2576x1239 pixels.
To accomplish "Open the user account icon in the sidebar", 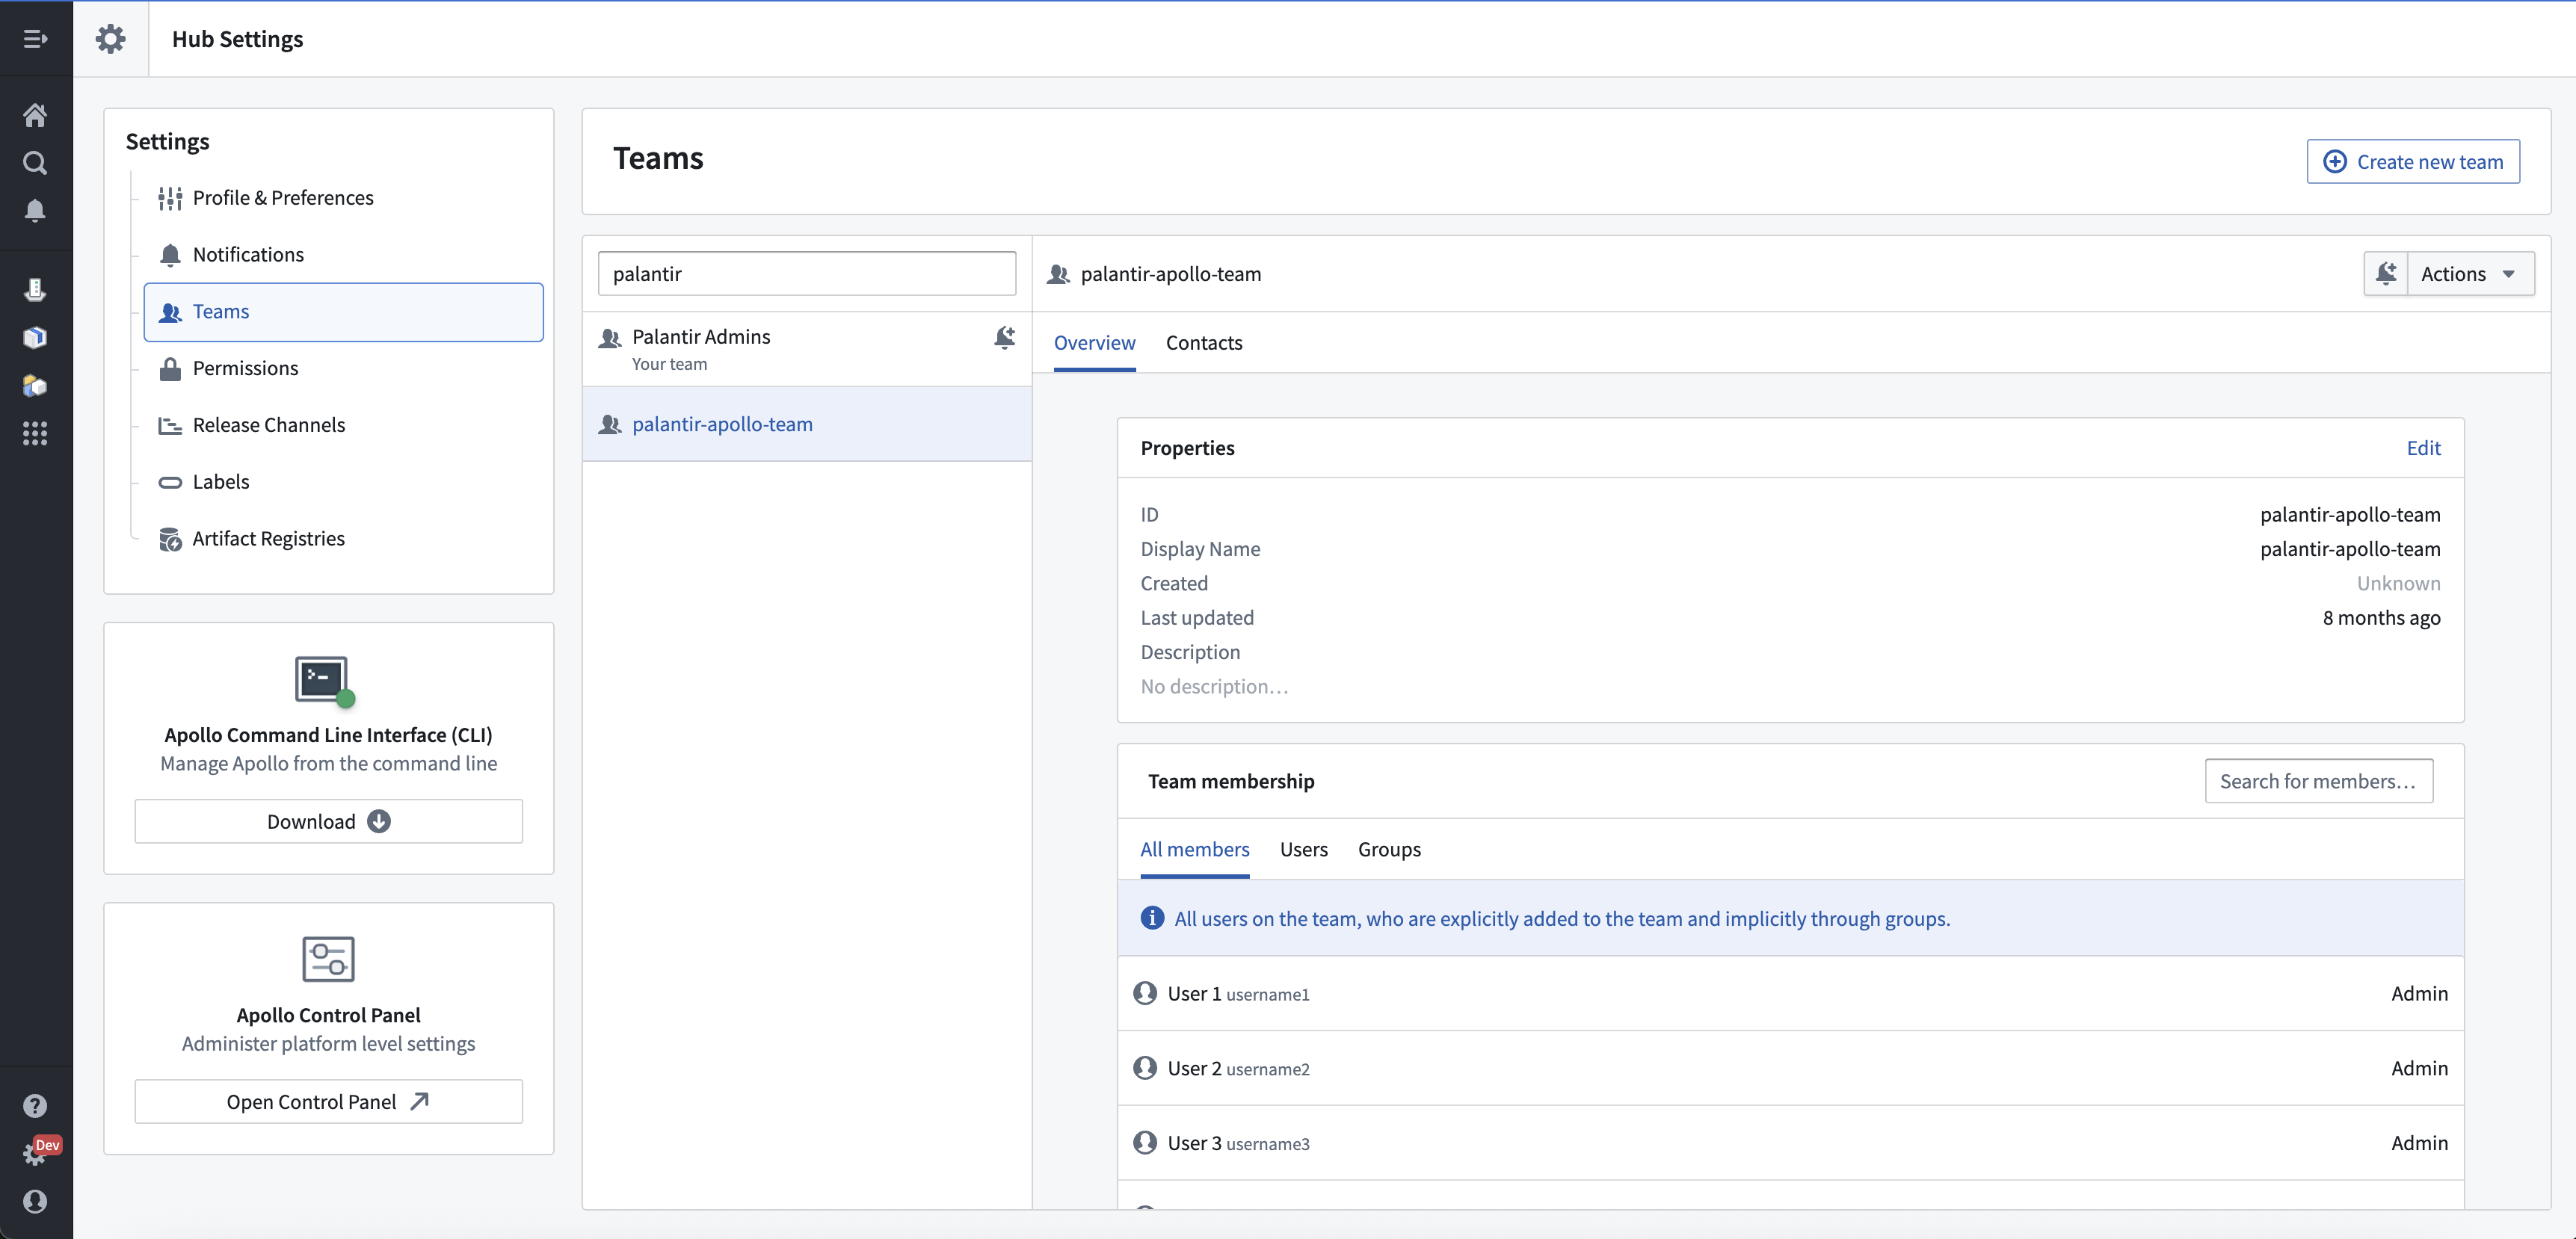I will pyautogui.click(x=35, y=1201).
